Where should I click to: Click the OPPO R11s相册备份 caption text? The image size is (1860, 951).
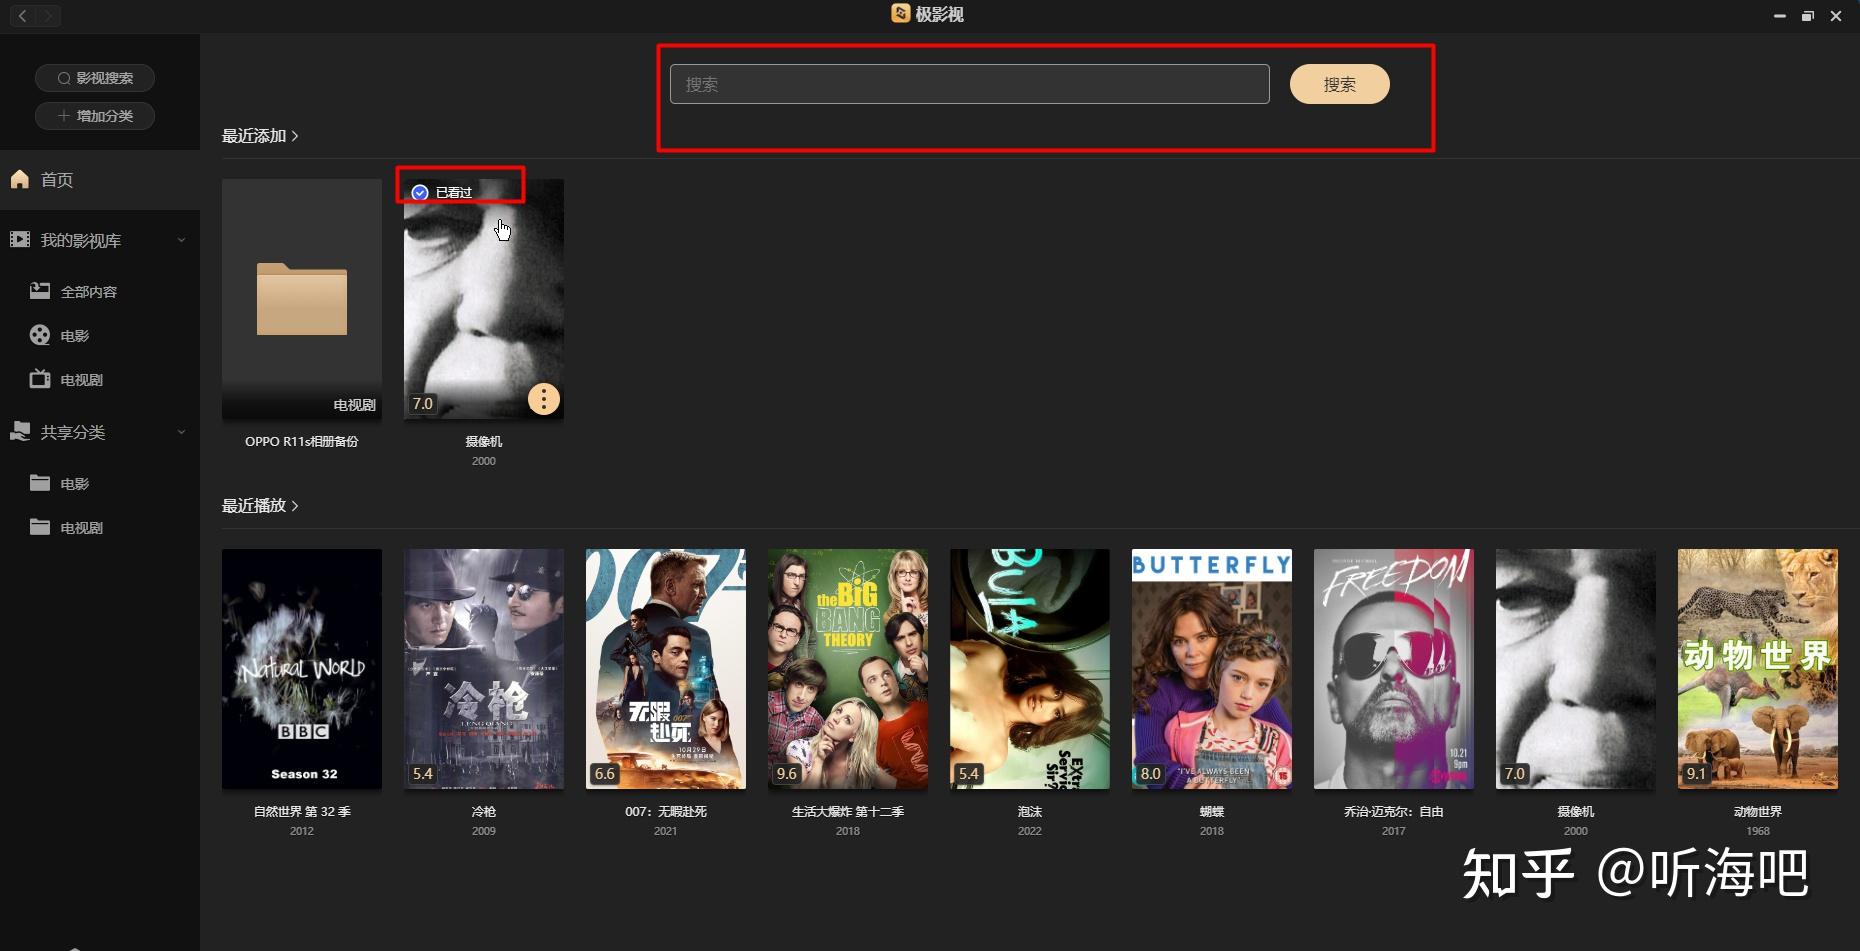coord(302,442)
